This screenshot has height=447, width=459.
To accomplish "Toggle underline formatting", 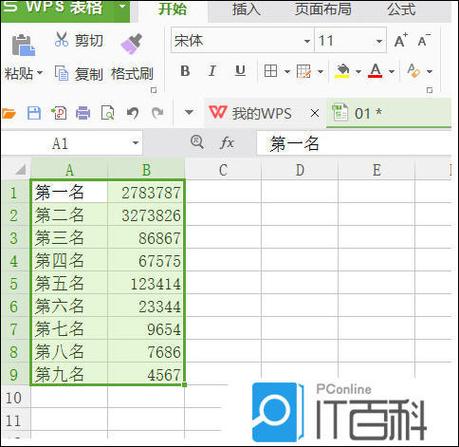I will coord(240,71).
